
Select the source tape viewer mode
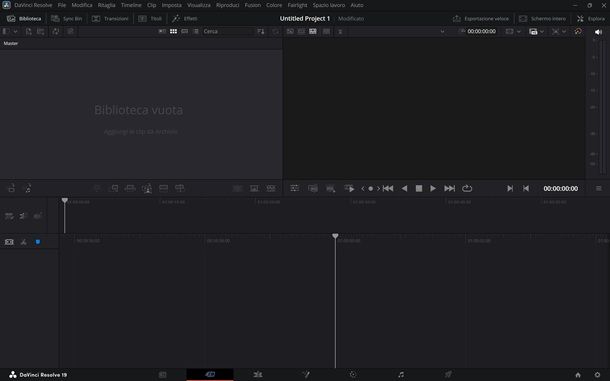(x=301, y=32)
